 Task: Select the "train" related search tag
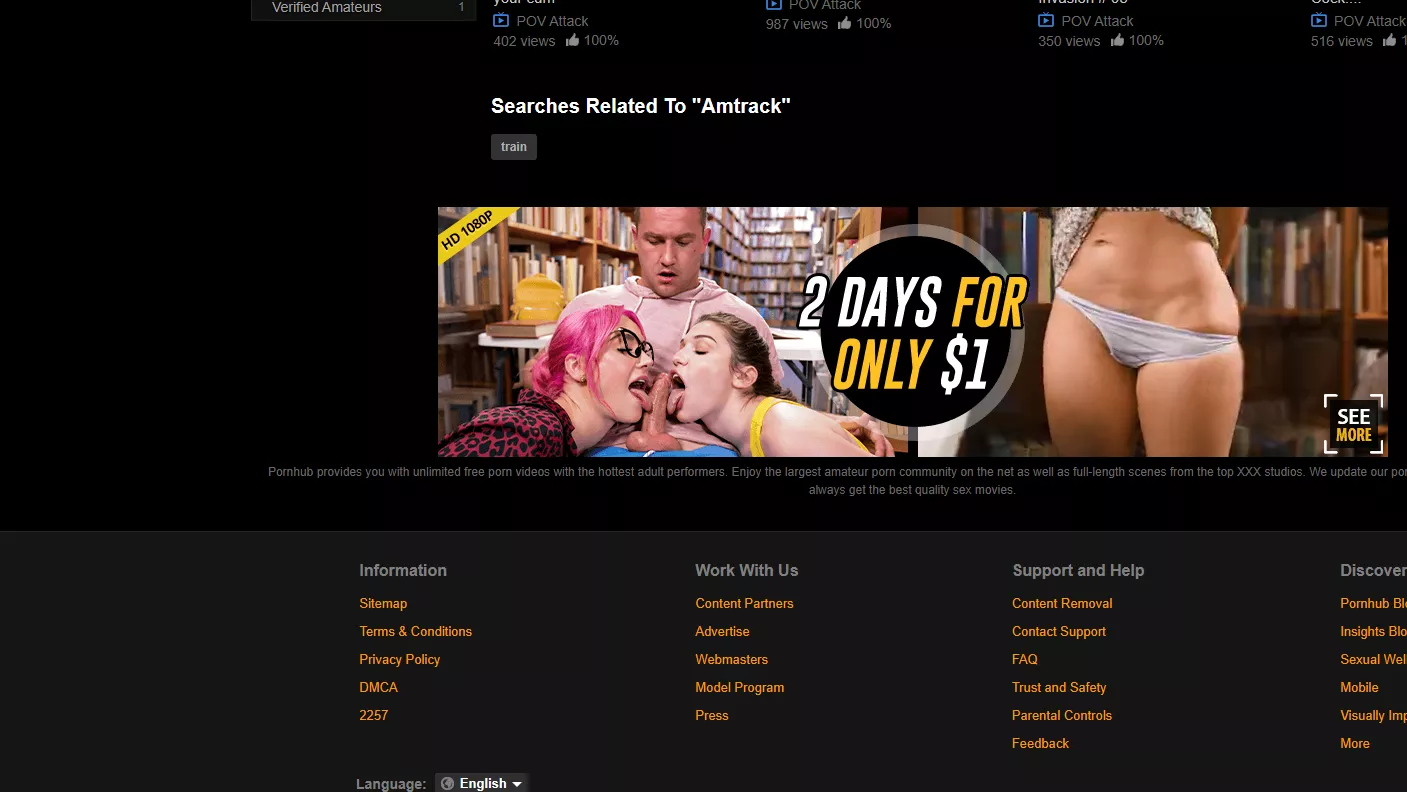pyautogui.click(x=514, y=147)
